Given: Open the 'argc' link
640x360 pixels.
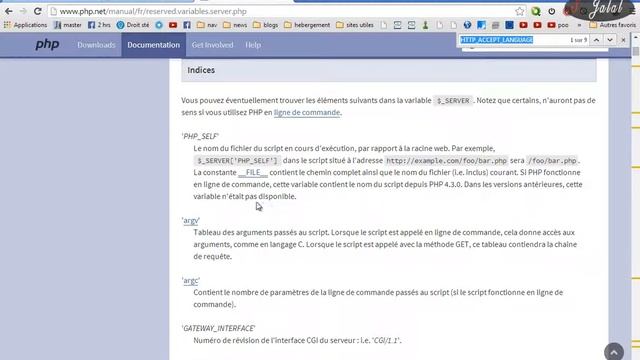Looking at the screenshot, I should [x=191, y=280].
